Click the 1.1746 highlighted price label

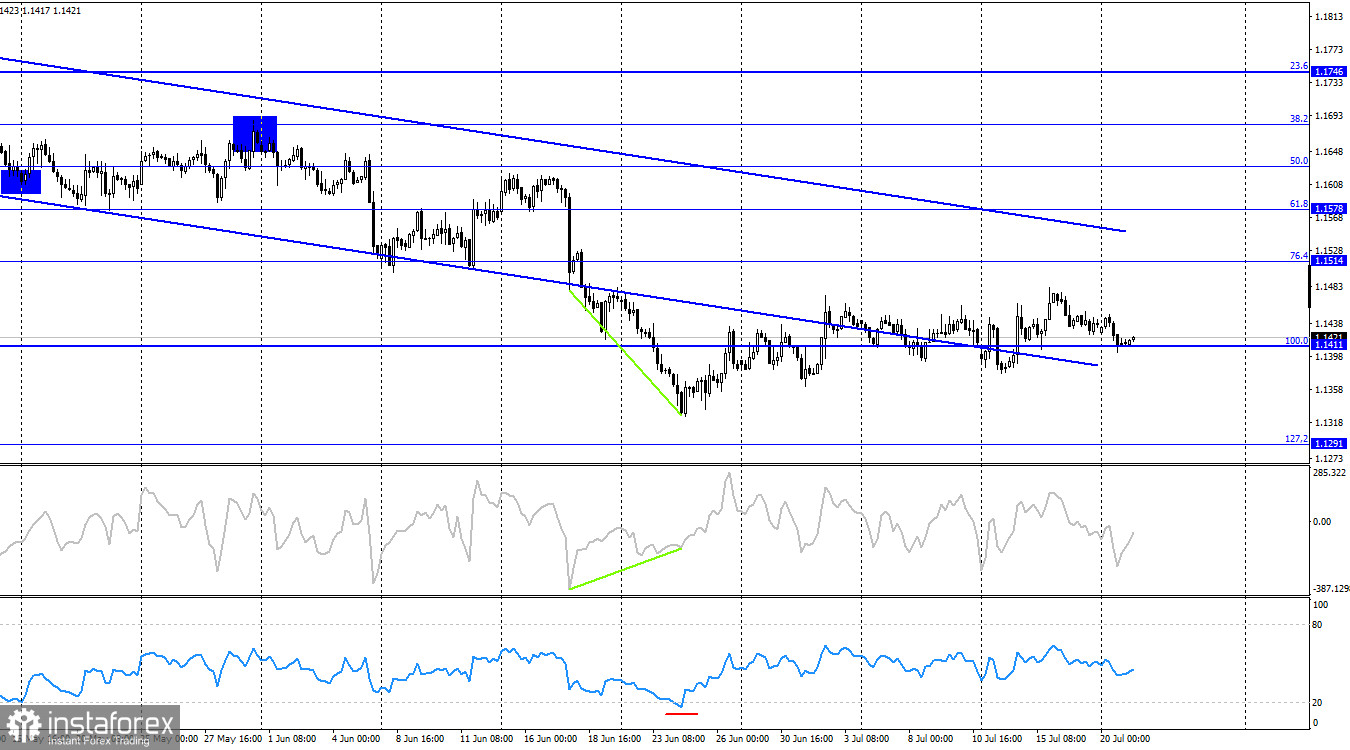1329,72
